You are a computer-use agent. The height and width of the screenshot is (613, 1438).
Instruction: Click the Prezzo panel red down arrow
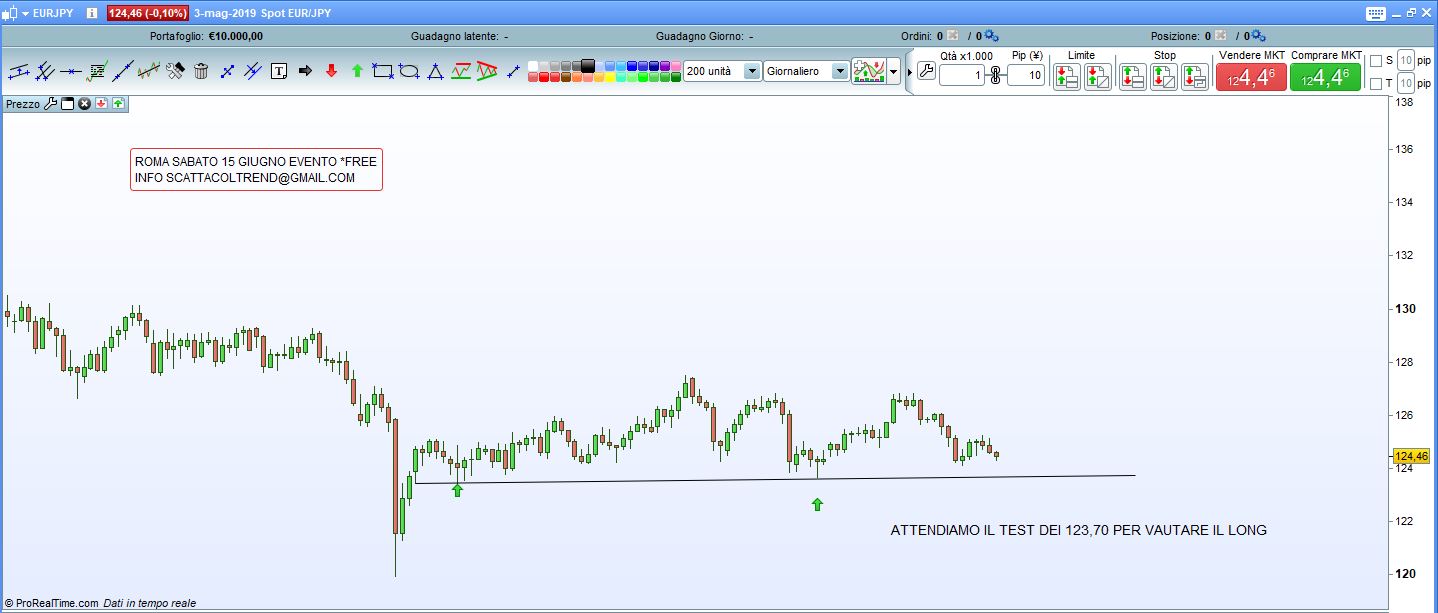tap(101, 103)
